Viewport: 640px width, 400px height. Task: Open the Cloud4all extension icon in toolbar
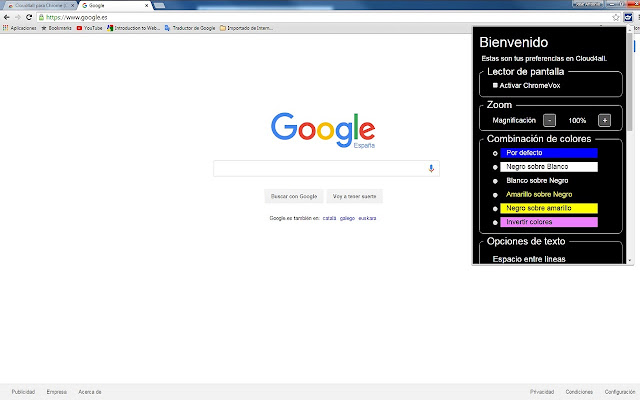(628, 17)
